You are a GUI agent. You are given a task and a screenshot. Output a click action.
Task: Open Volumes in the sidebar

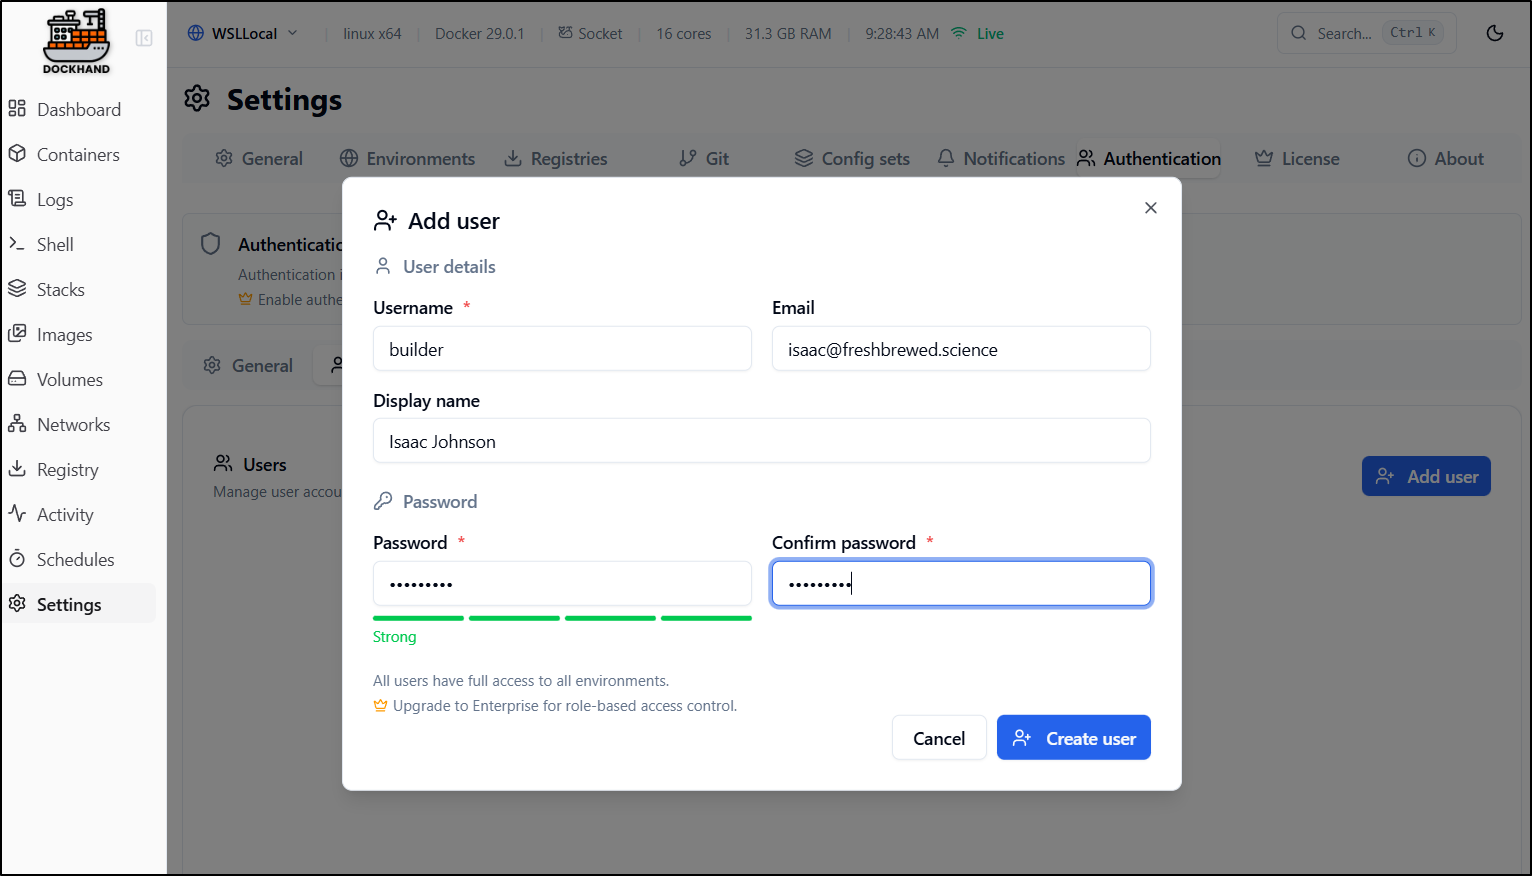click(69, 380)
